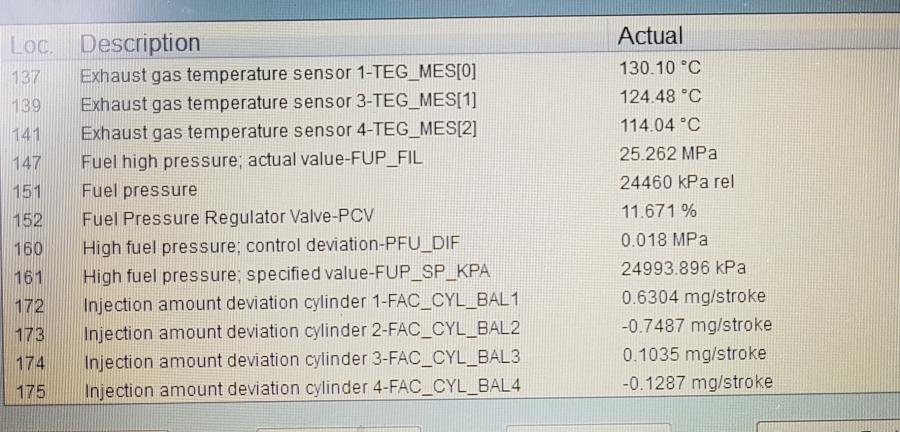The height and width of the screenshot is (432, 900).
Task: Click the Fuel pressure description row
Action: [139, 190]
